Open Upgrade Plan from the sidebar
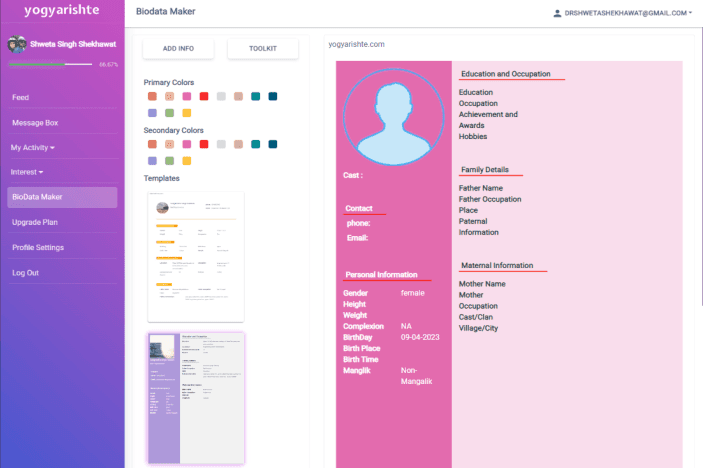The height and width of the screenshot is (468, 704). [35, 222]
